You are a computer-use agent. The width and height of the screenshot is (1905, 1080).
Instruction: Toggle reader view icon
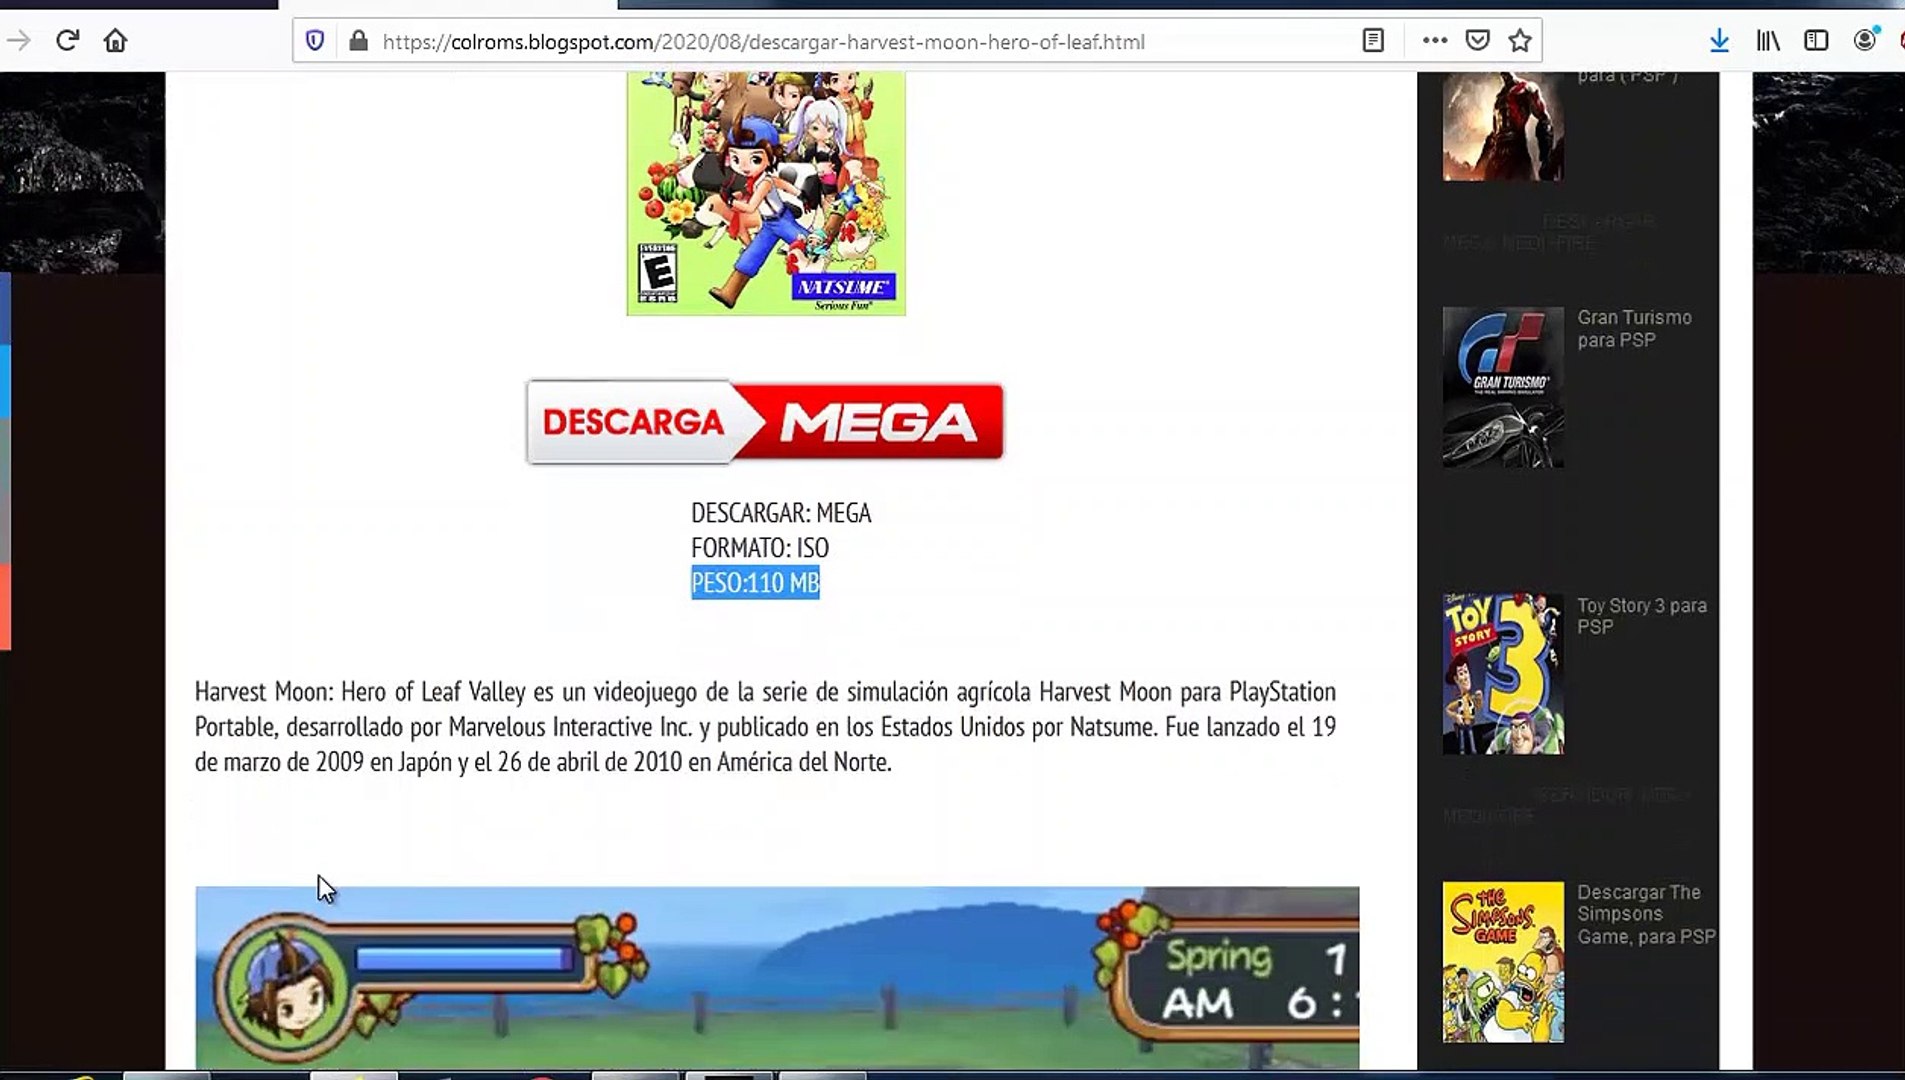point(1373,41)
